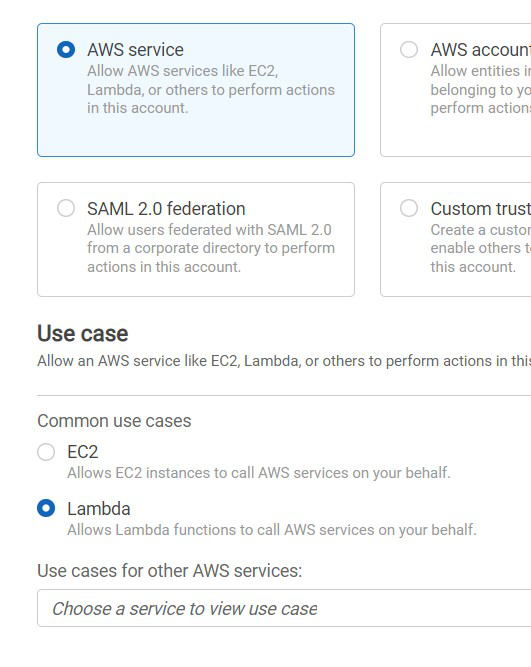Choose the SAML 2.0 federation radio button
This screenshot has height=667, width=531.
[66, 208]
